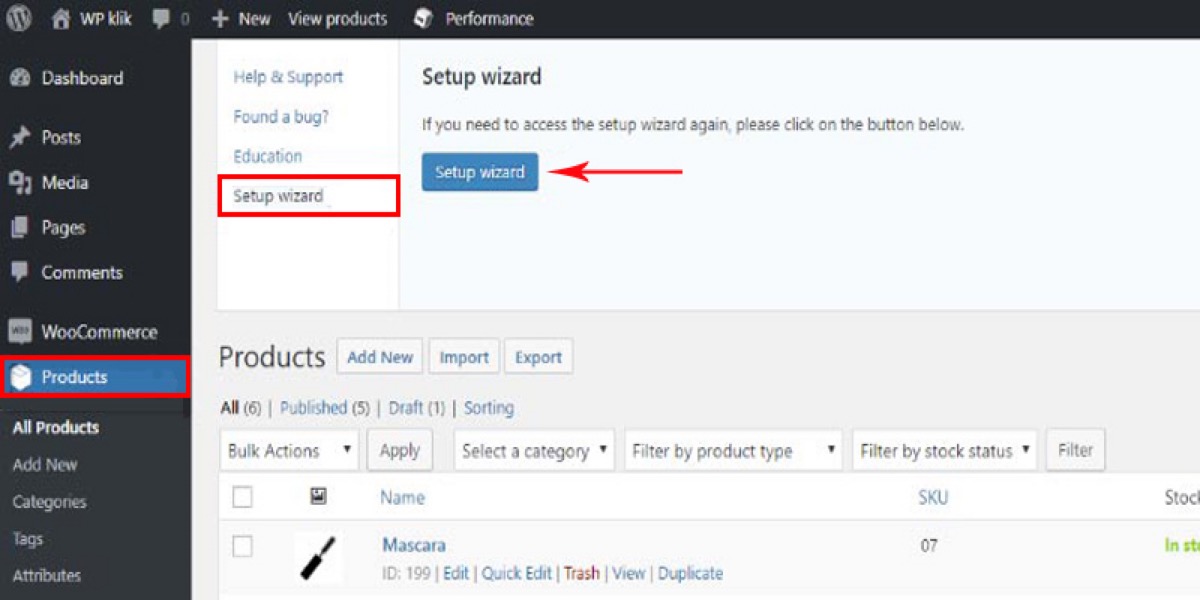Open the Dashboard menu item
This screenshot has width=1200, height=600.
82,78
